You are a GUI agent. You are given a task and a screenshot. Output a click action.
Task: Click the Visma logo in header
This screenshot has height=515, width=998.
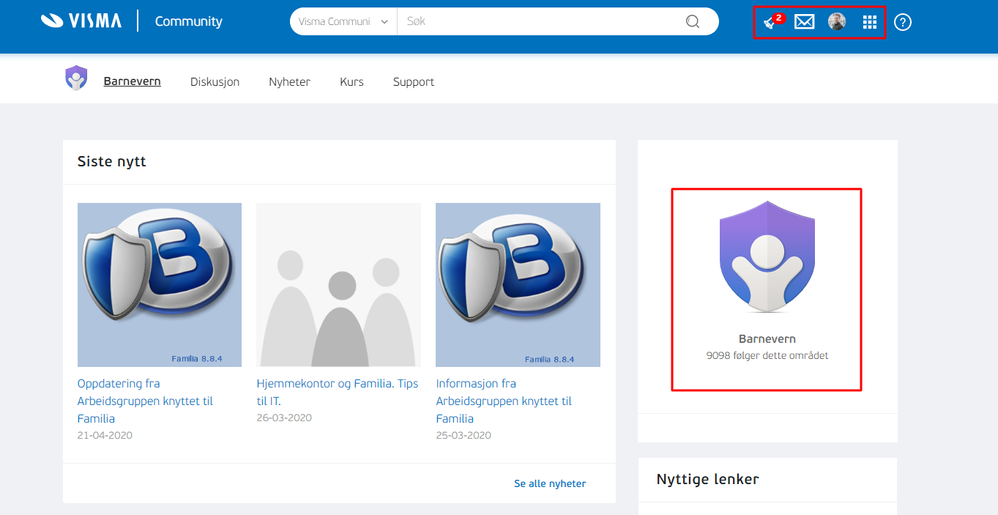[81, 21]
